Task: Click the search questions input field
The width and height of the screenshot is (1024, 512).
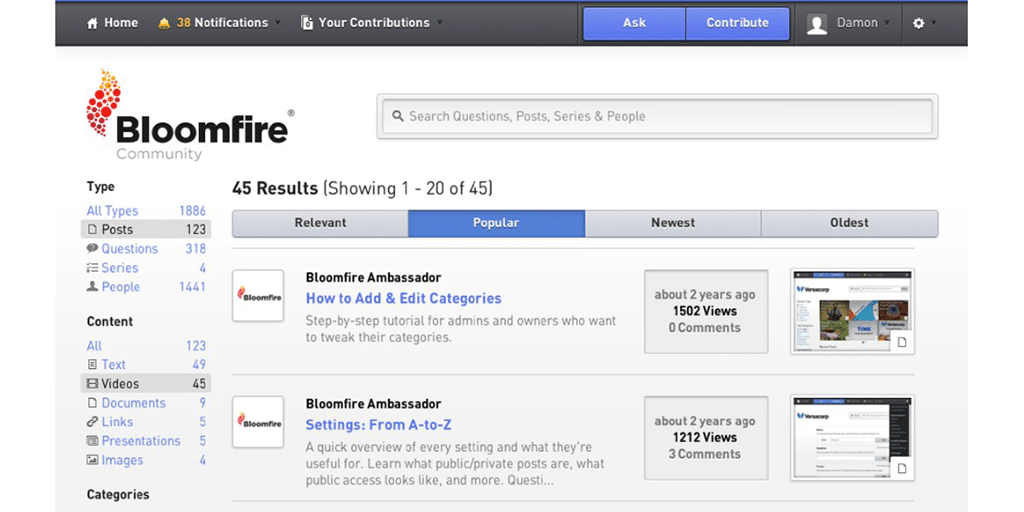Action: point(660,116)
